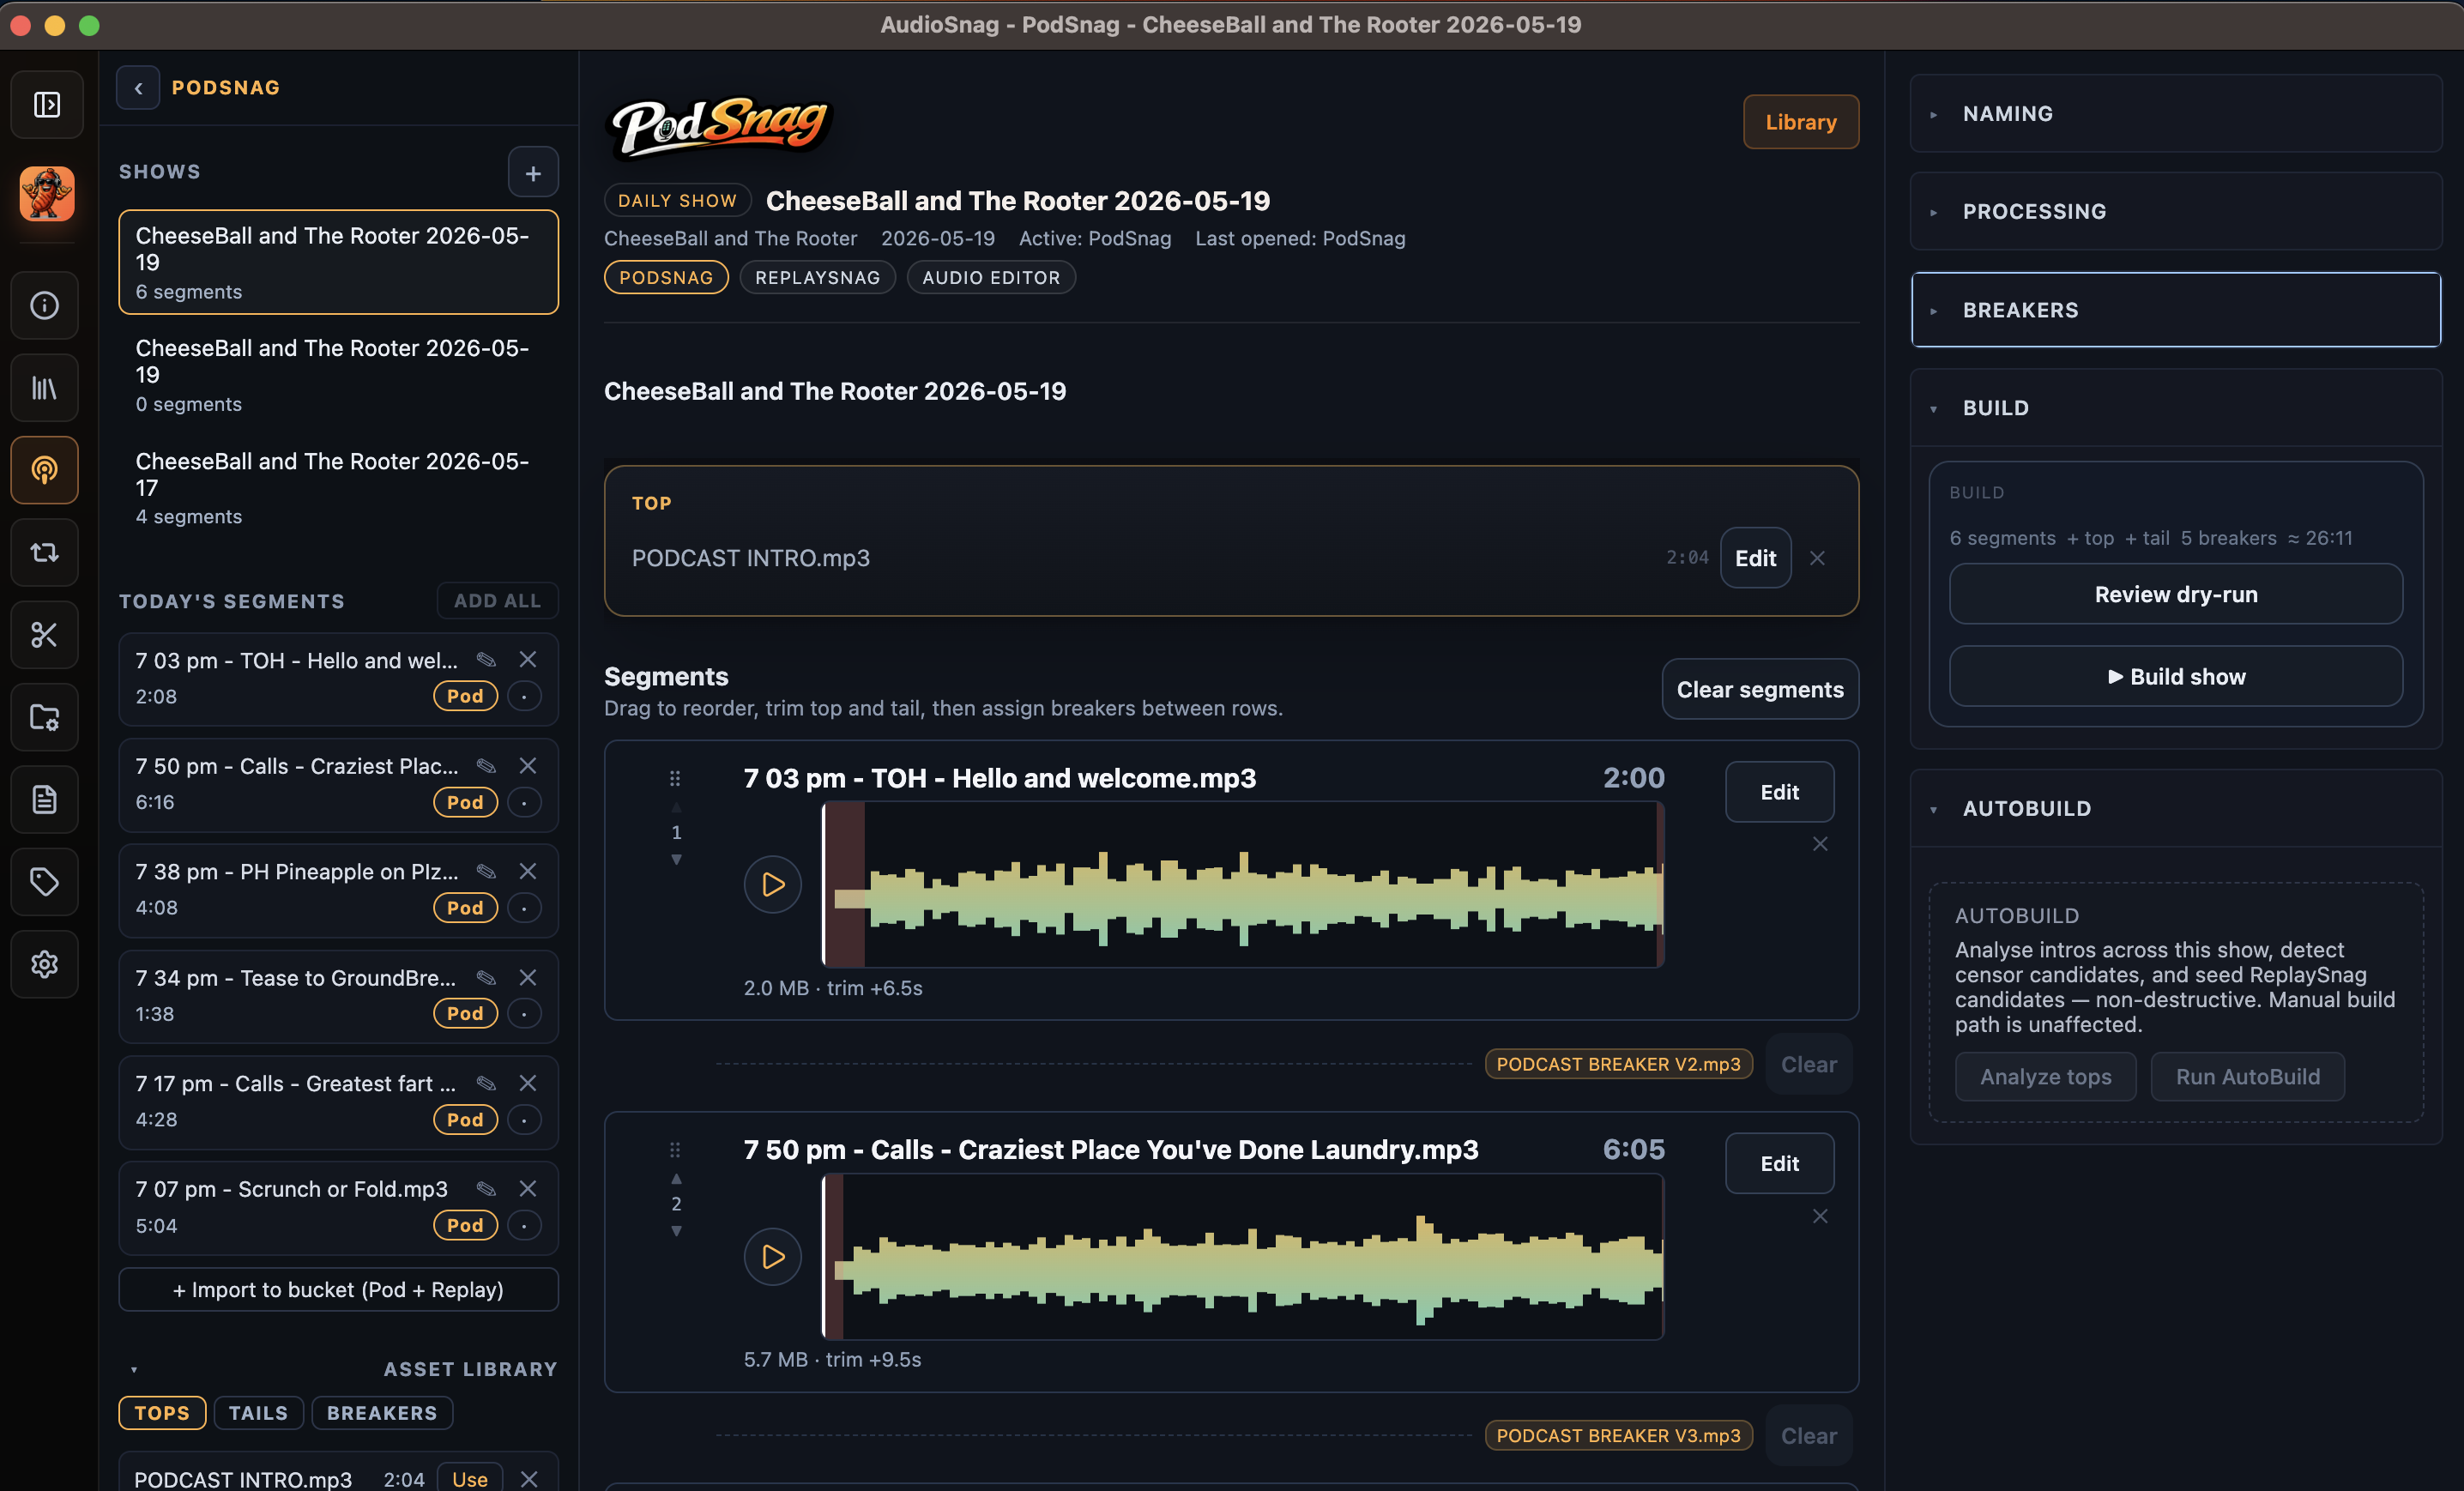Select the PODCAST BREAKER V2.mp3 breaker chip

tap(1618, 1064)
